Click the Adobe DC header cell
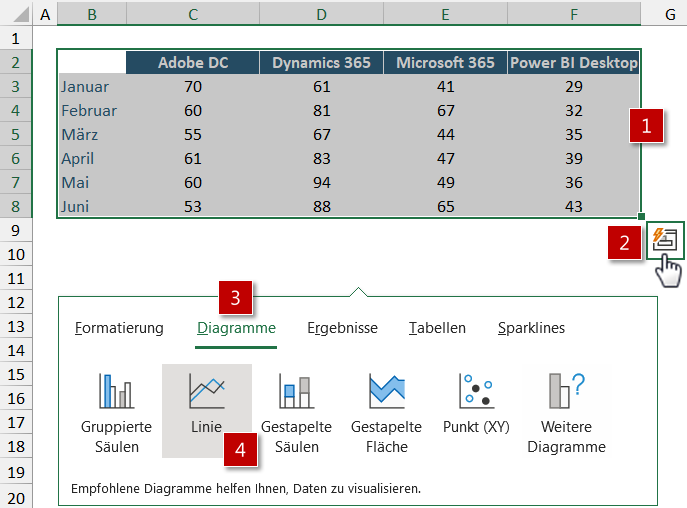687x508 pixels. (193, 62)
